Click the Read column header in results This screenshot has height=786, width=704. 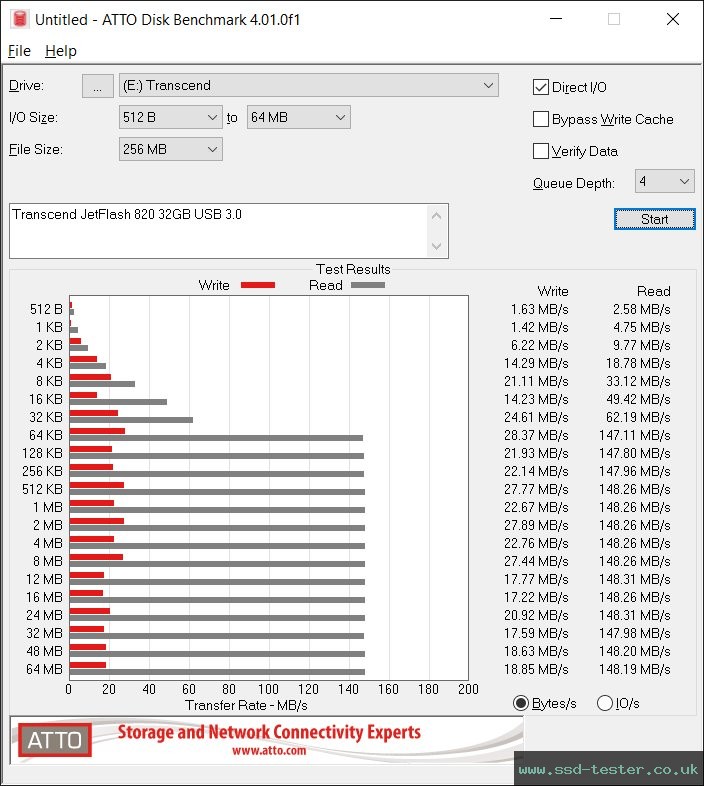(653, 291)
